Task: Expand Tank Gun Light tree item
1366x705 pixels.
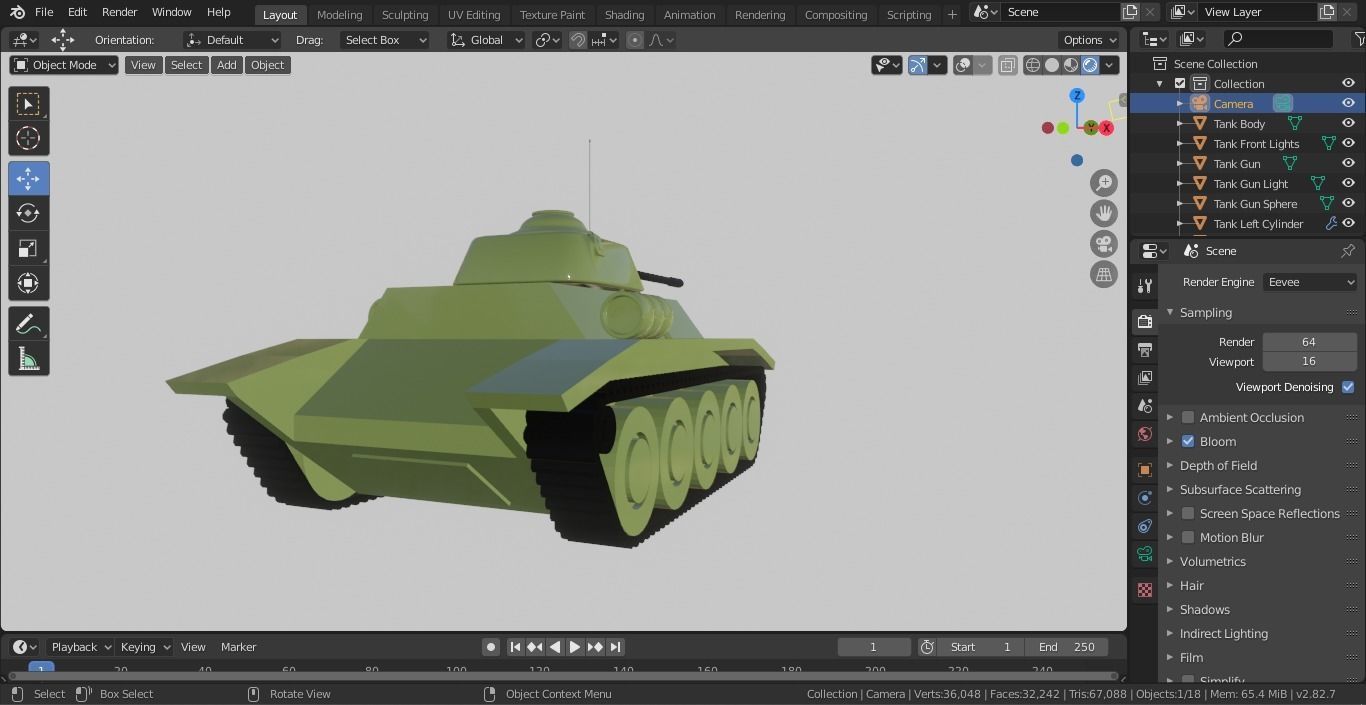Action: [1179, 184]
